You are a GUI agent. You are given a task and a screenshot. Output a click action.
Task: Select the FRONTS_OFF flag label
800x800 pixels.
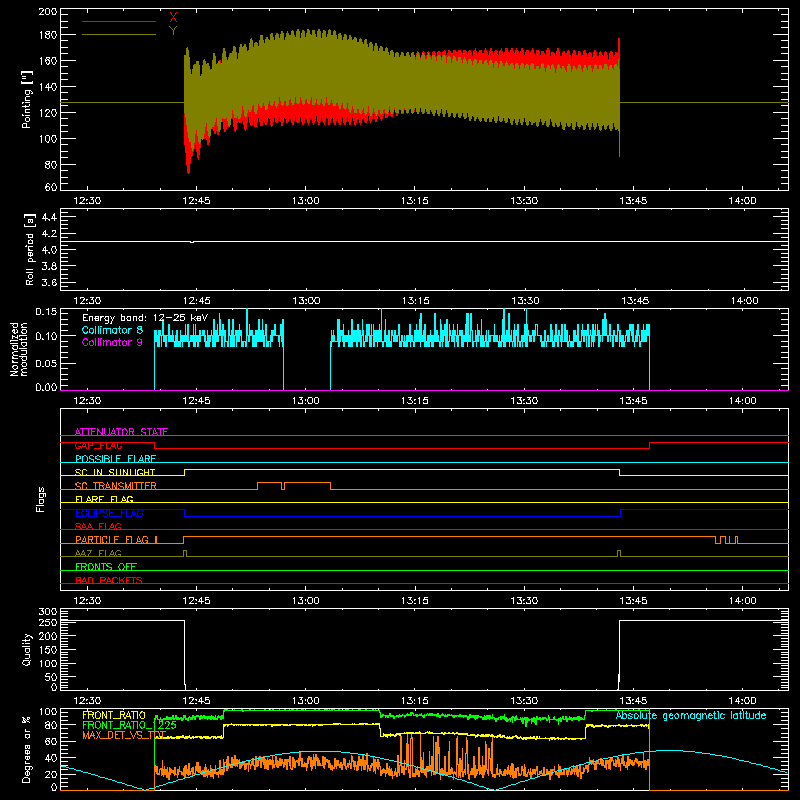(x=106, y=567)
